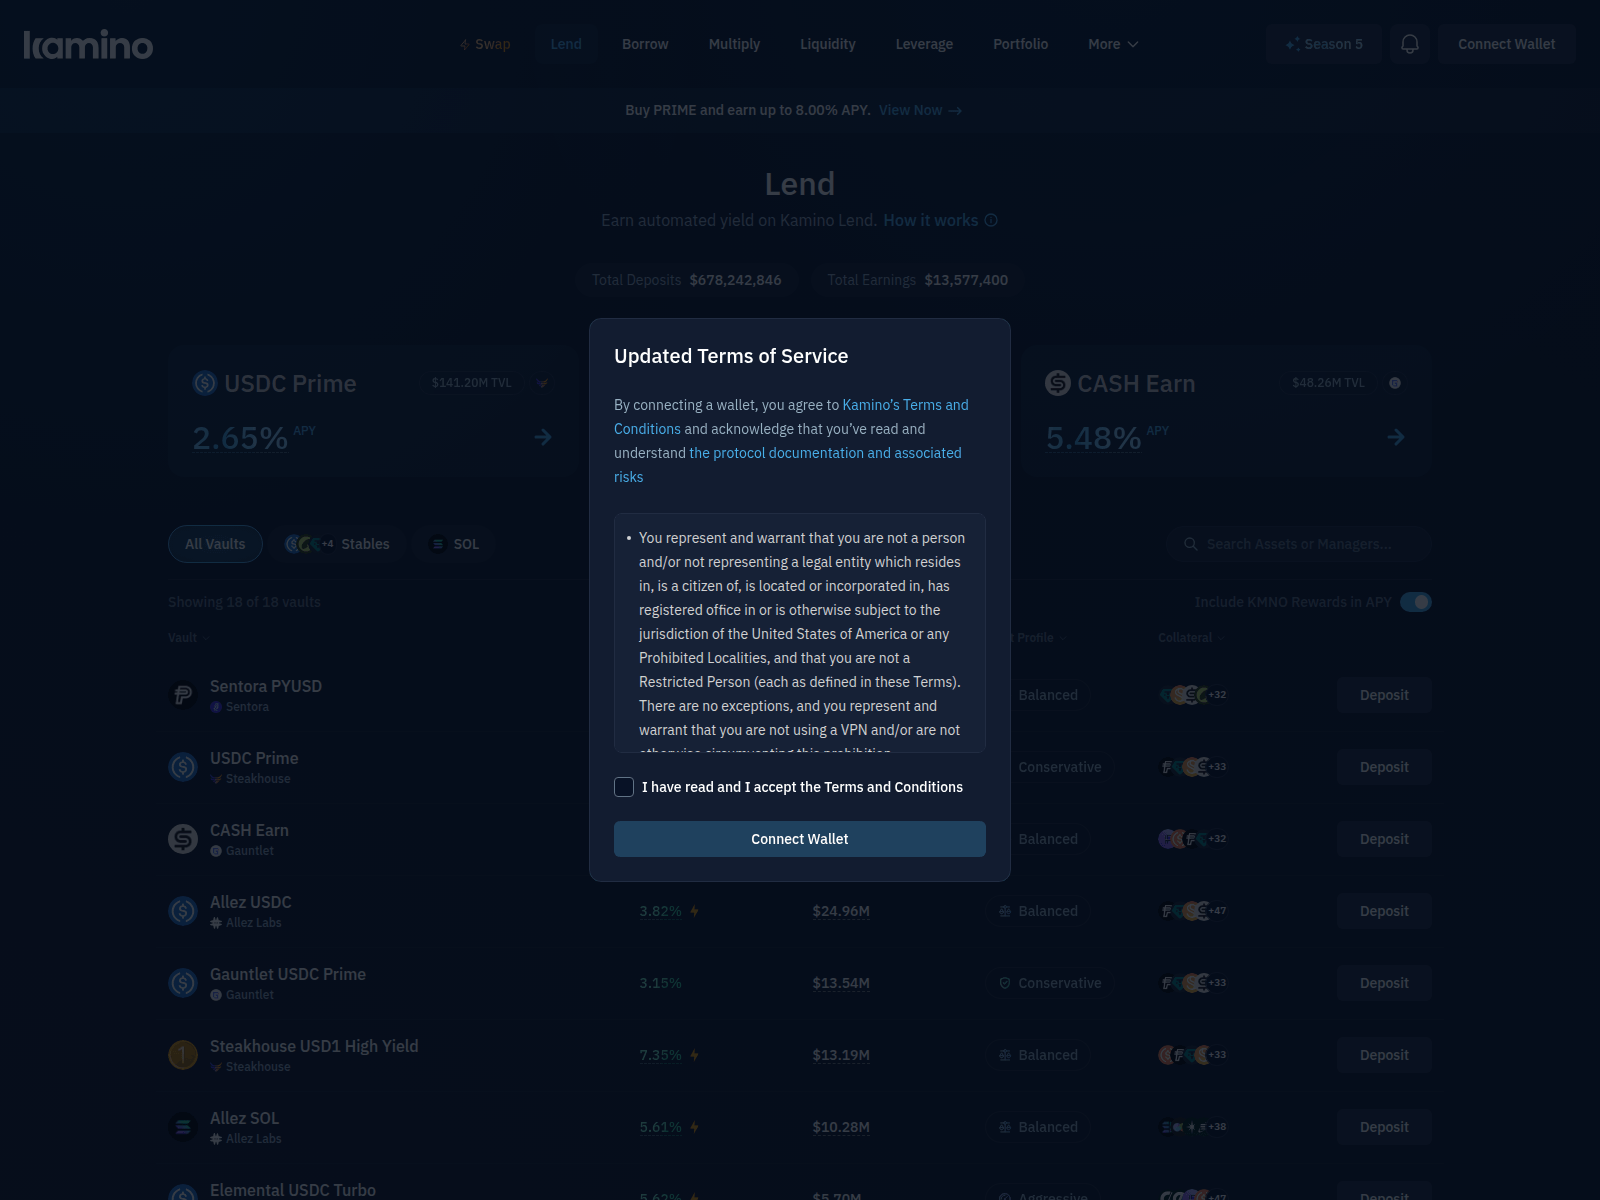Click the Steakhouse USD1 collateral icons
This screenshot has width=1600, height=1200.
pos(1192,1055)
